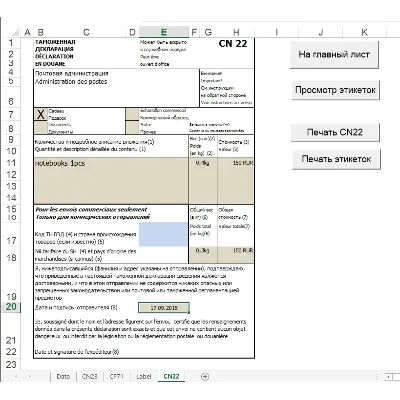Go to previous sheet with the left arrow
This screenshot has width=400, height=400.
pyautogui.click(x=16, y=377)
